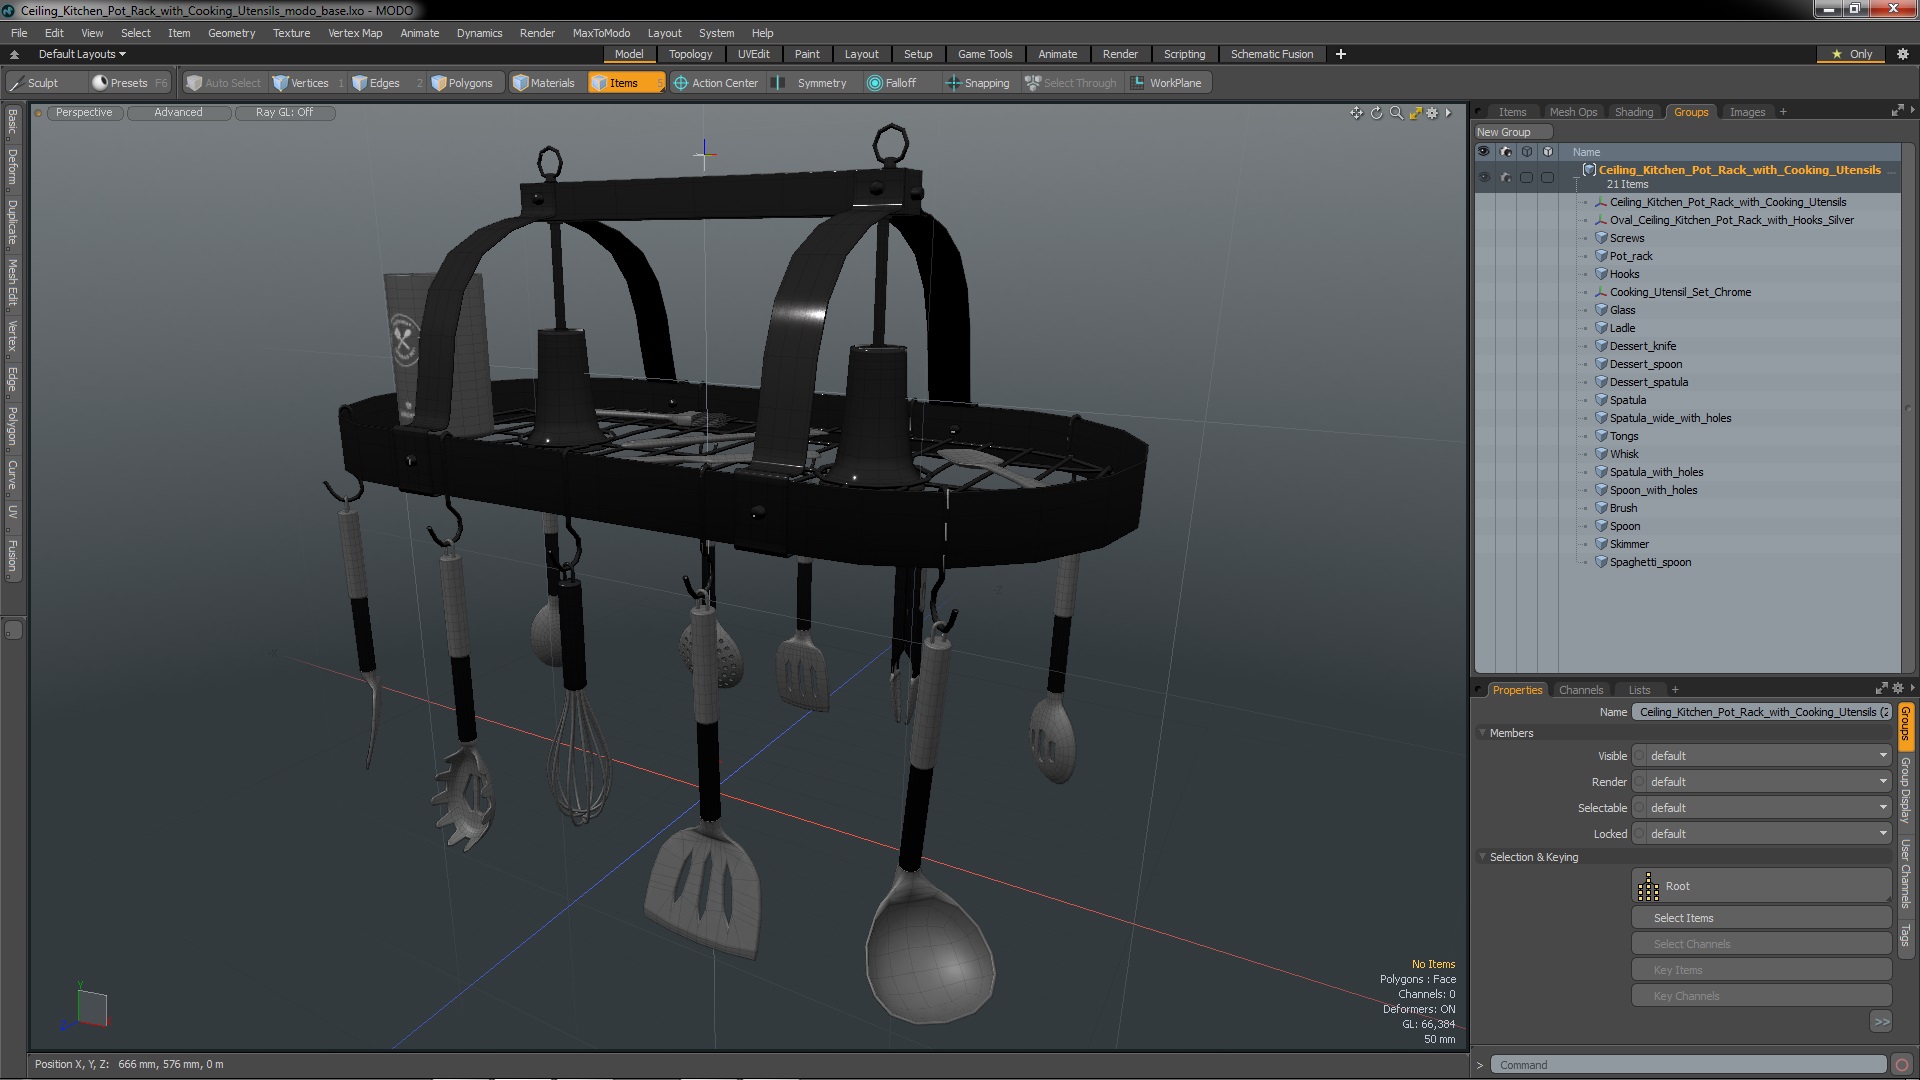
Task: Click the viewport zoom magnifier icon
Action: coord(1396,113)
